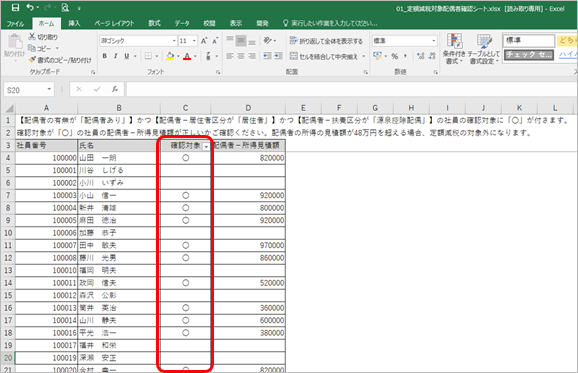Align text right
The width and height of the screenshot is (578, 373).
(x=252, y=56)
